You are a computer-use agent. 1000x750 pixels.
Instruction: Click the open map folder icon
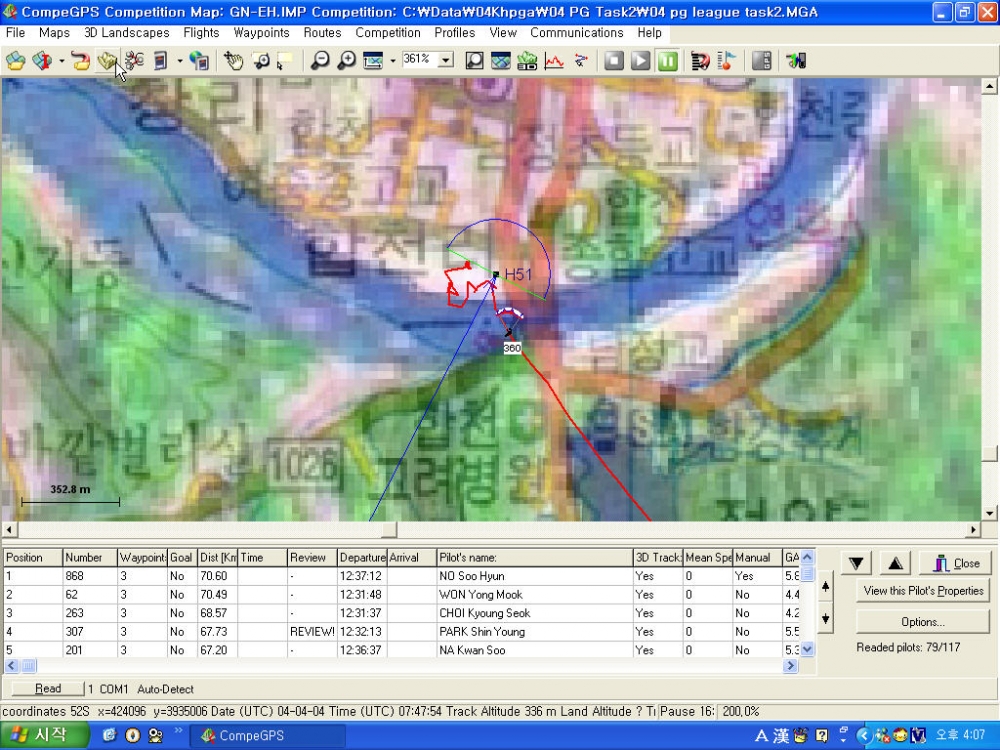point(15,61)
